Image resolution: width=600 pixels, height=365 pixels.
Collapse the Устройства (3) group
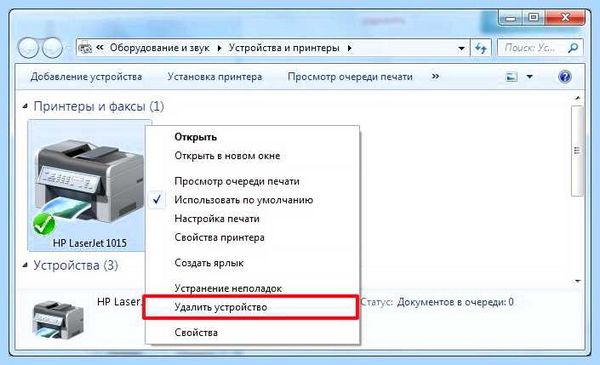25,265
